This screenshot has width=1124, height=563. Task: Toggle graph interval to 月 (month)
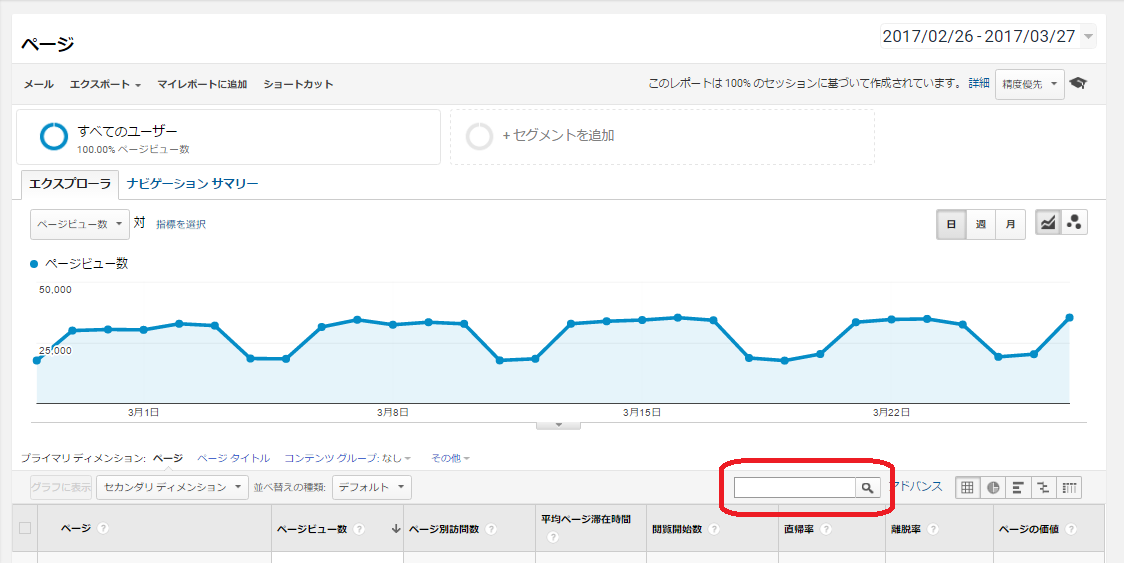coord(1010,224)
